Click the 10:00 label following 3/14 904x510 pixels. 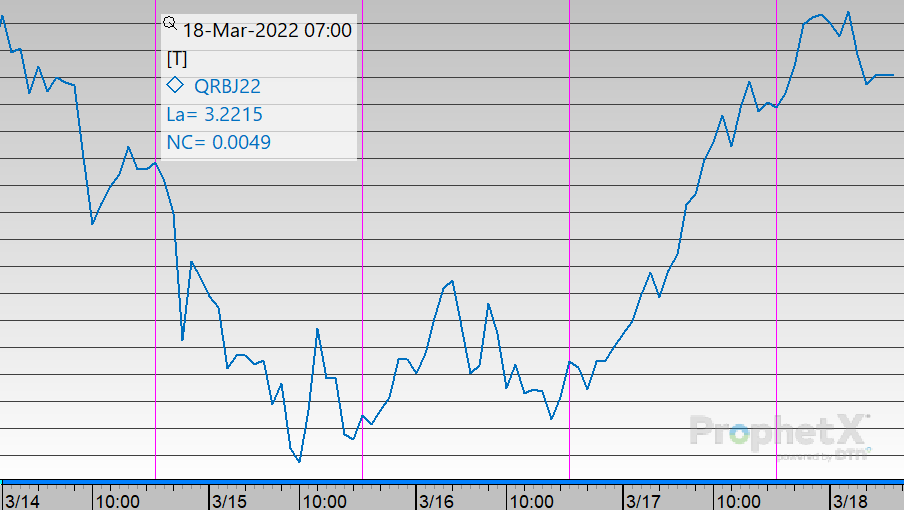119,499
